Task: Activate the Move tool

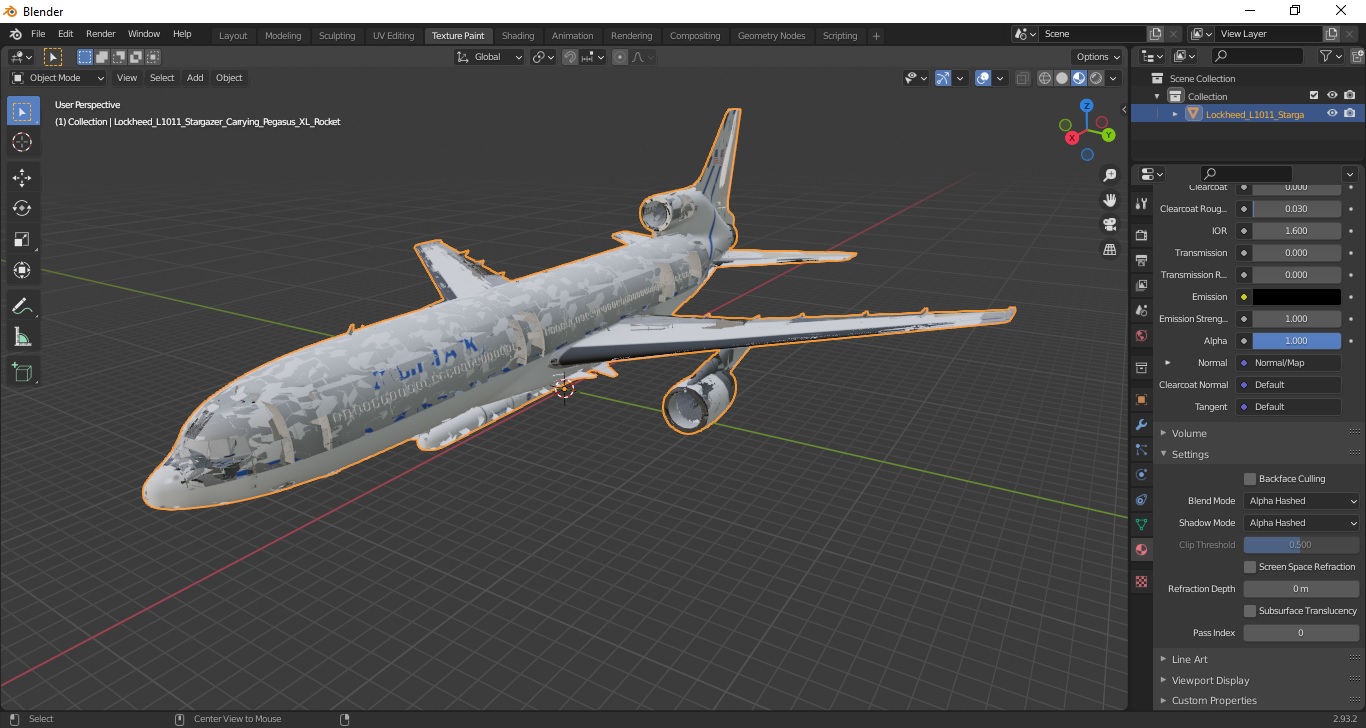Action: (23, 178)
